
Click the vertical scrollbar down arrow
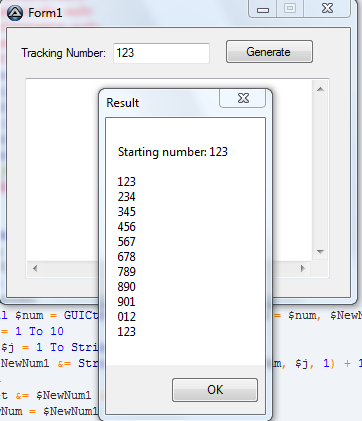pyautogui.click(x=320, y=252)
